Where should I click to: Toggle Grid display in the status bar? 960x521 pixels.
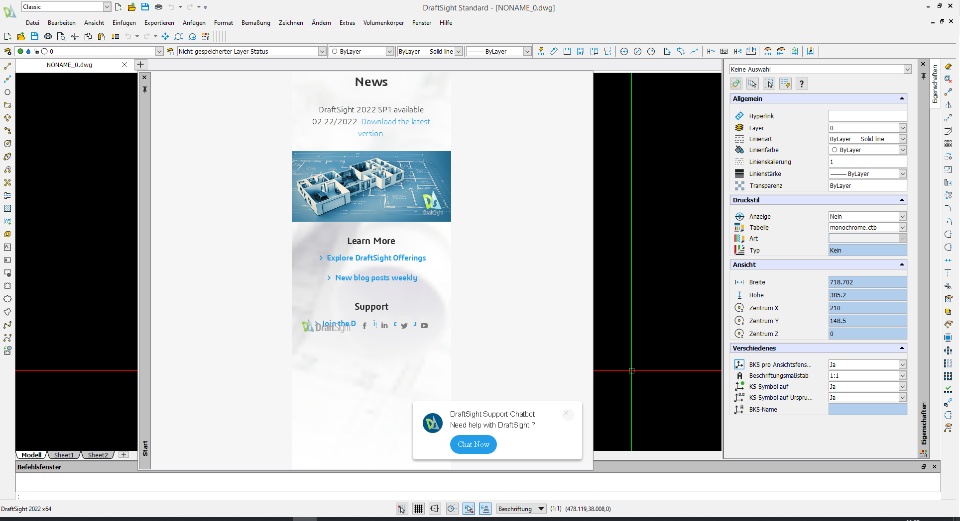pos(418,509)
